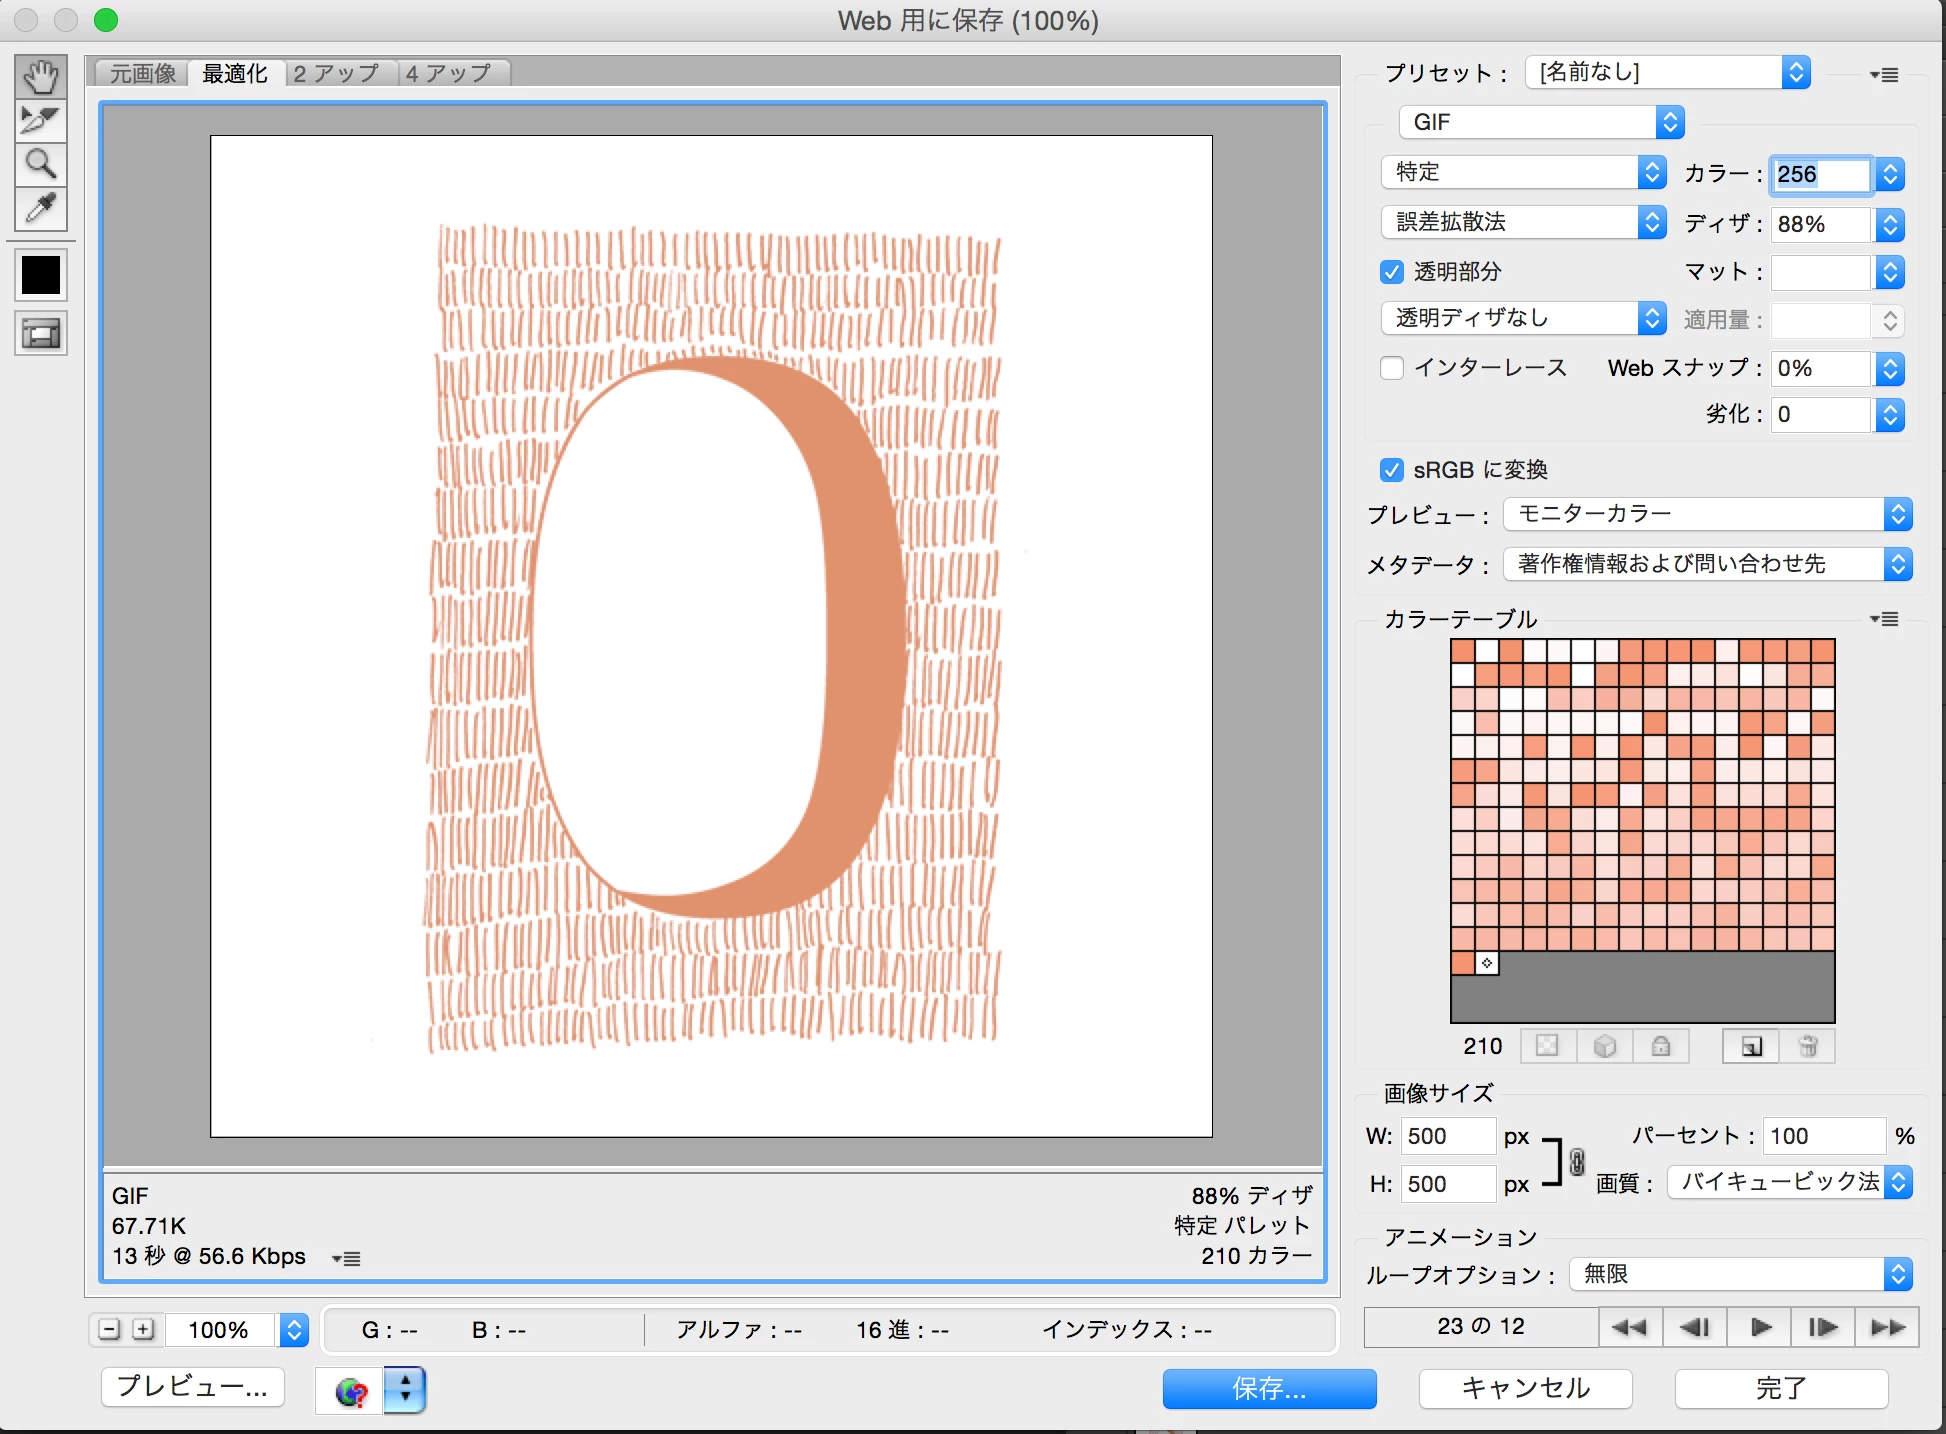
Task: Toggle the sRGB に変換 checkbox
Action: click(1391, 470)
